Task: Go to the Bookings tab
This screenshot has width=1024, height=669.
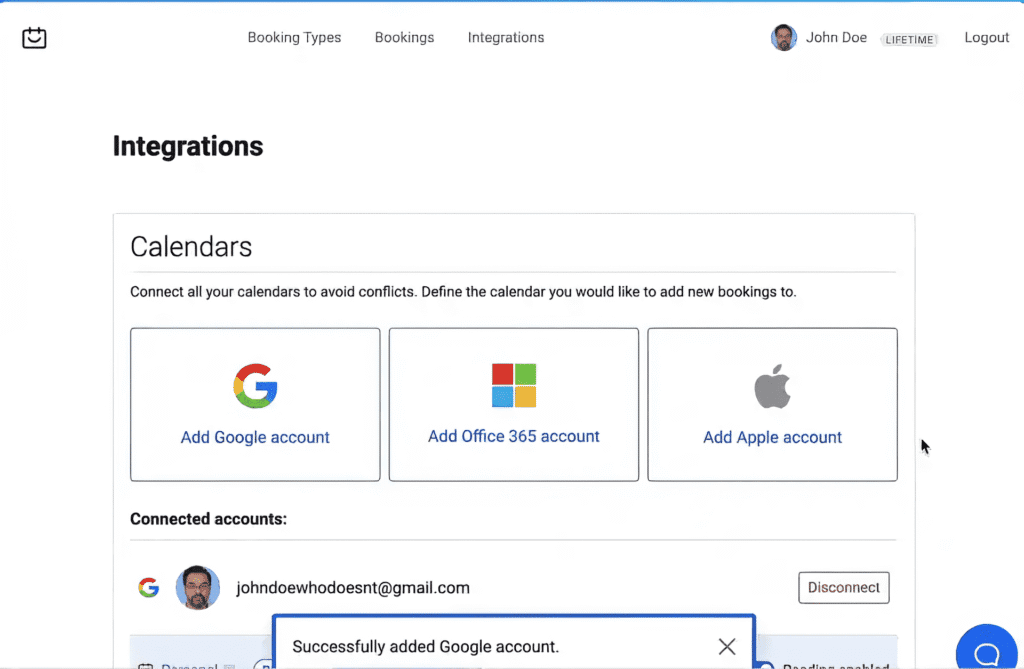Action: pyautogui.click(x=404, y=38)
